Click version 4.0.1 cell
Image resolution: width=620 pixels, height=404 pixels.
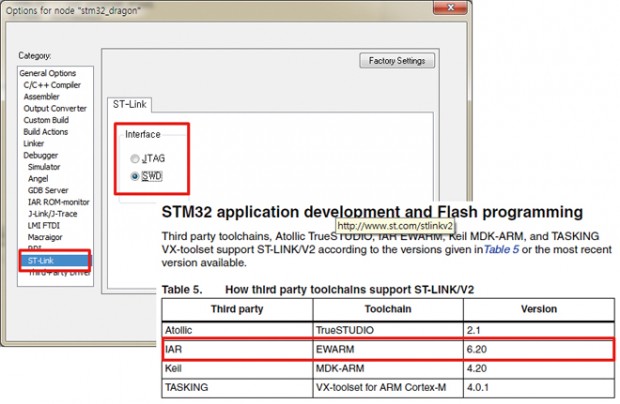(x=539, y=387)
